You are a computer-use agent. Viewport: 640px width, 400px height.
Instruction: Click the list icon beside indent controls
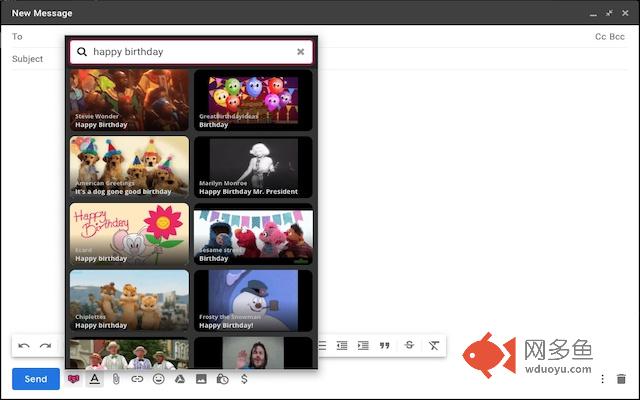pos(322,346)
